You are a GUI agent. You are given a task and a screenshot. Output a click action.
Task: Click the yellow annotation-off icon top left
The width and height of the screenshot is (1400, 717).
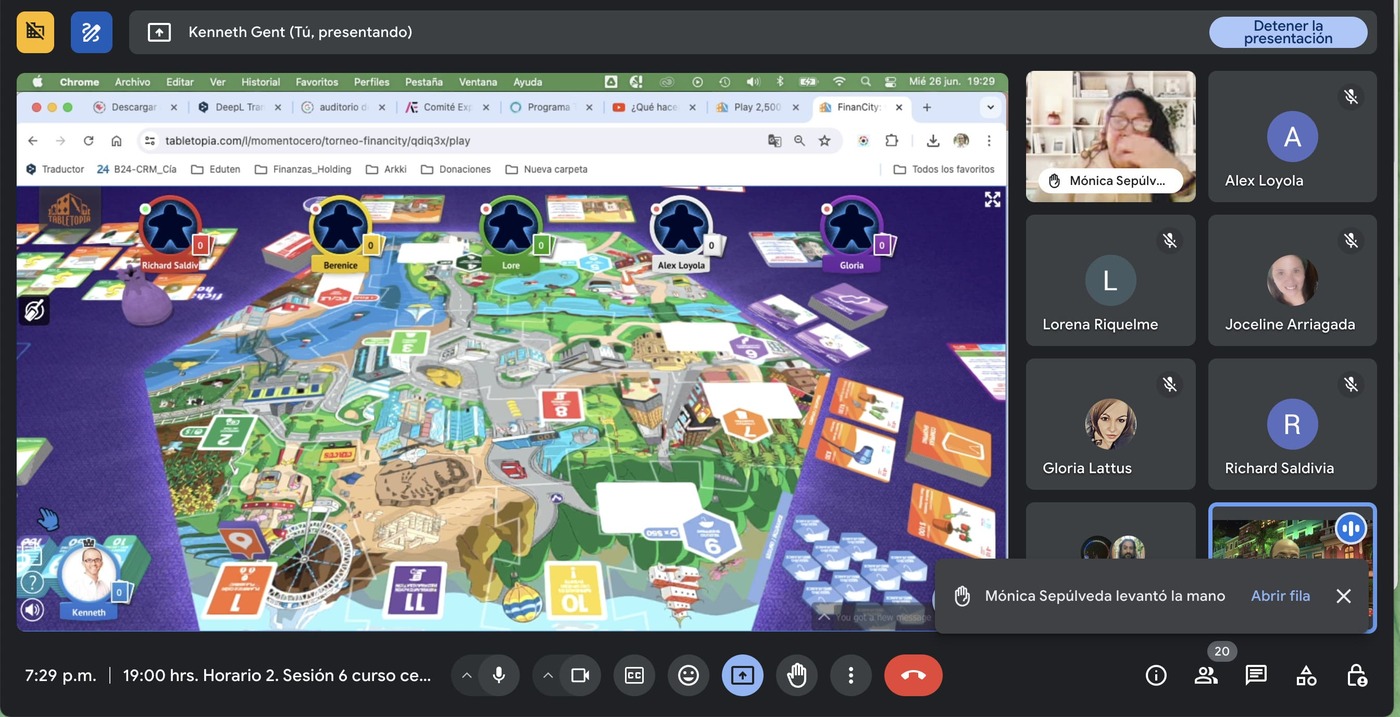(35, 32)
